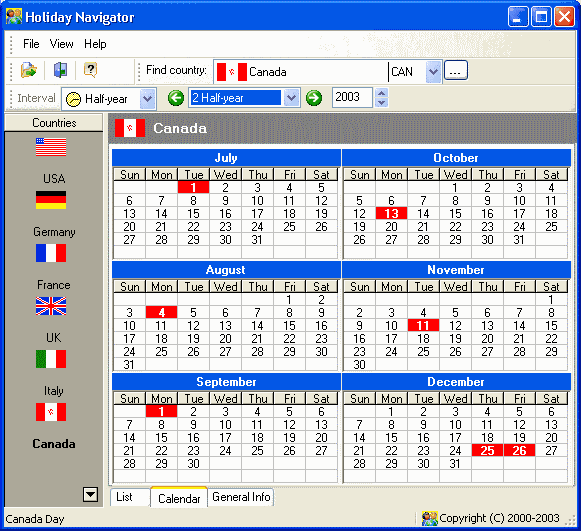This screenshot has width=581, height=531.
Task: Click the July month header
Action: coord(226,158)
